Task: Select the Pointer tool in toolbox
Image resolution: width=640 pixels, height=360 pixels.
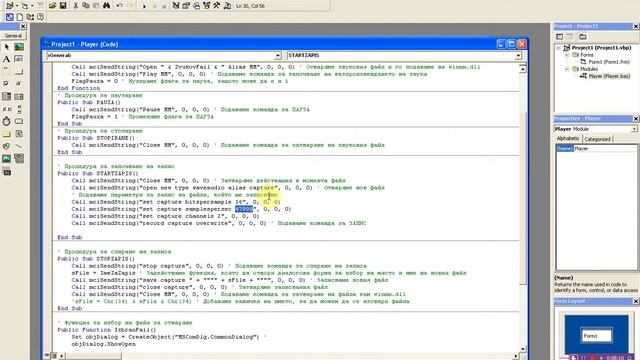Action: [x=7, y=47]
